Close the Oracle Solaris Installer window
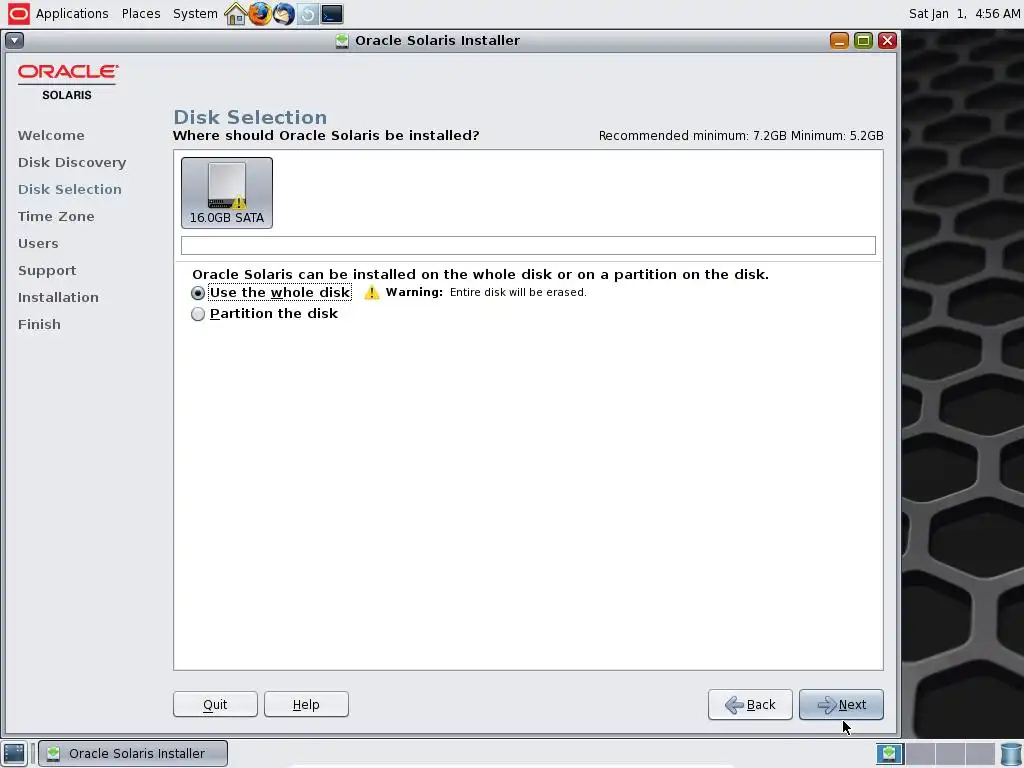 click(887, 40)
